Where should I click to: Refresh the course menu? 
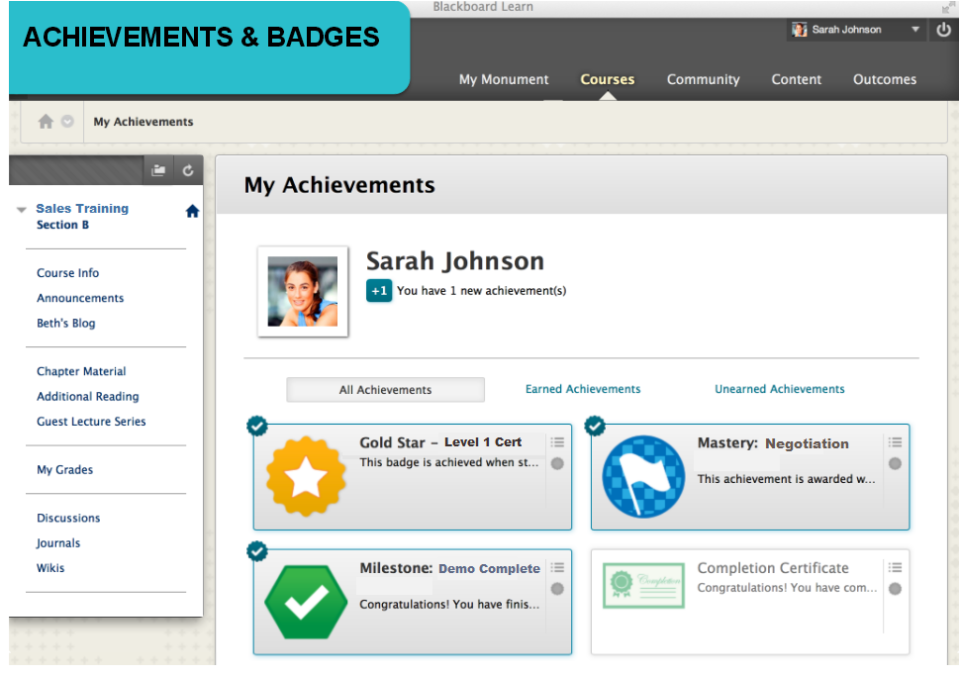189,170
